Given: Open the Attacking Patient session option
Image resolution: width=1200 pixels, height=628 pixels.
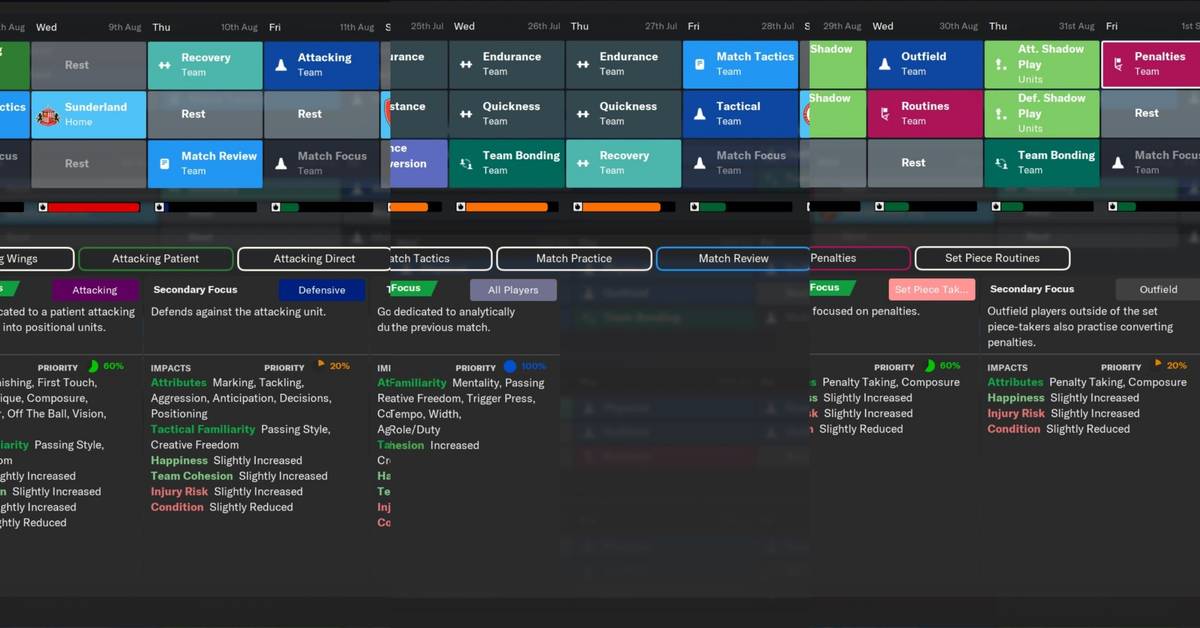Looking at the screenshot, I should [155, 259].
